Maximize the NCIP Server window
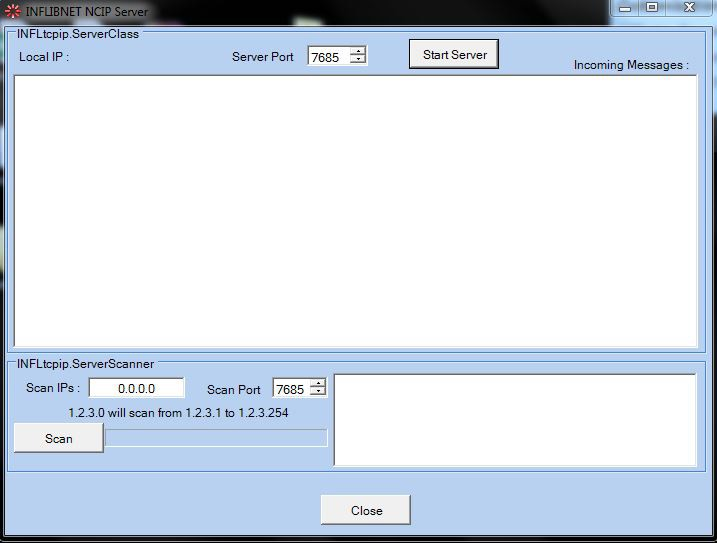Image resolution: width=717 pixels, height=543 pixels. 652,8
